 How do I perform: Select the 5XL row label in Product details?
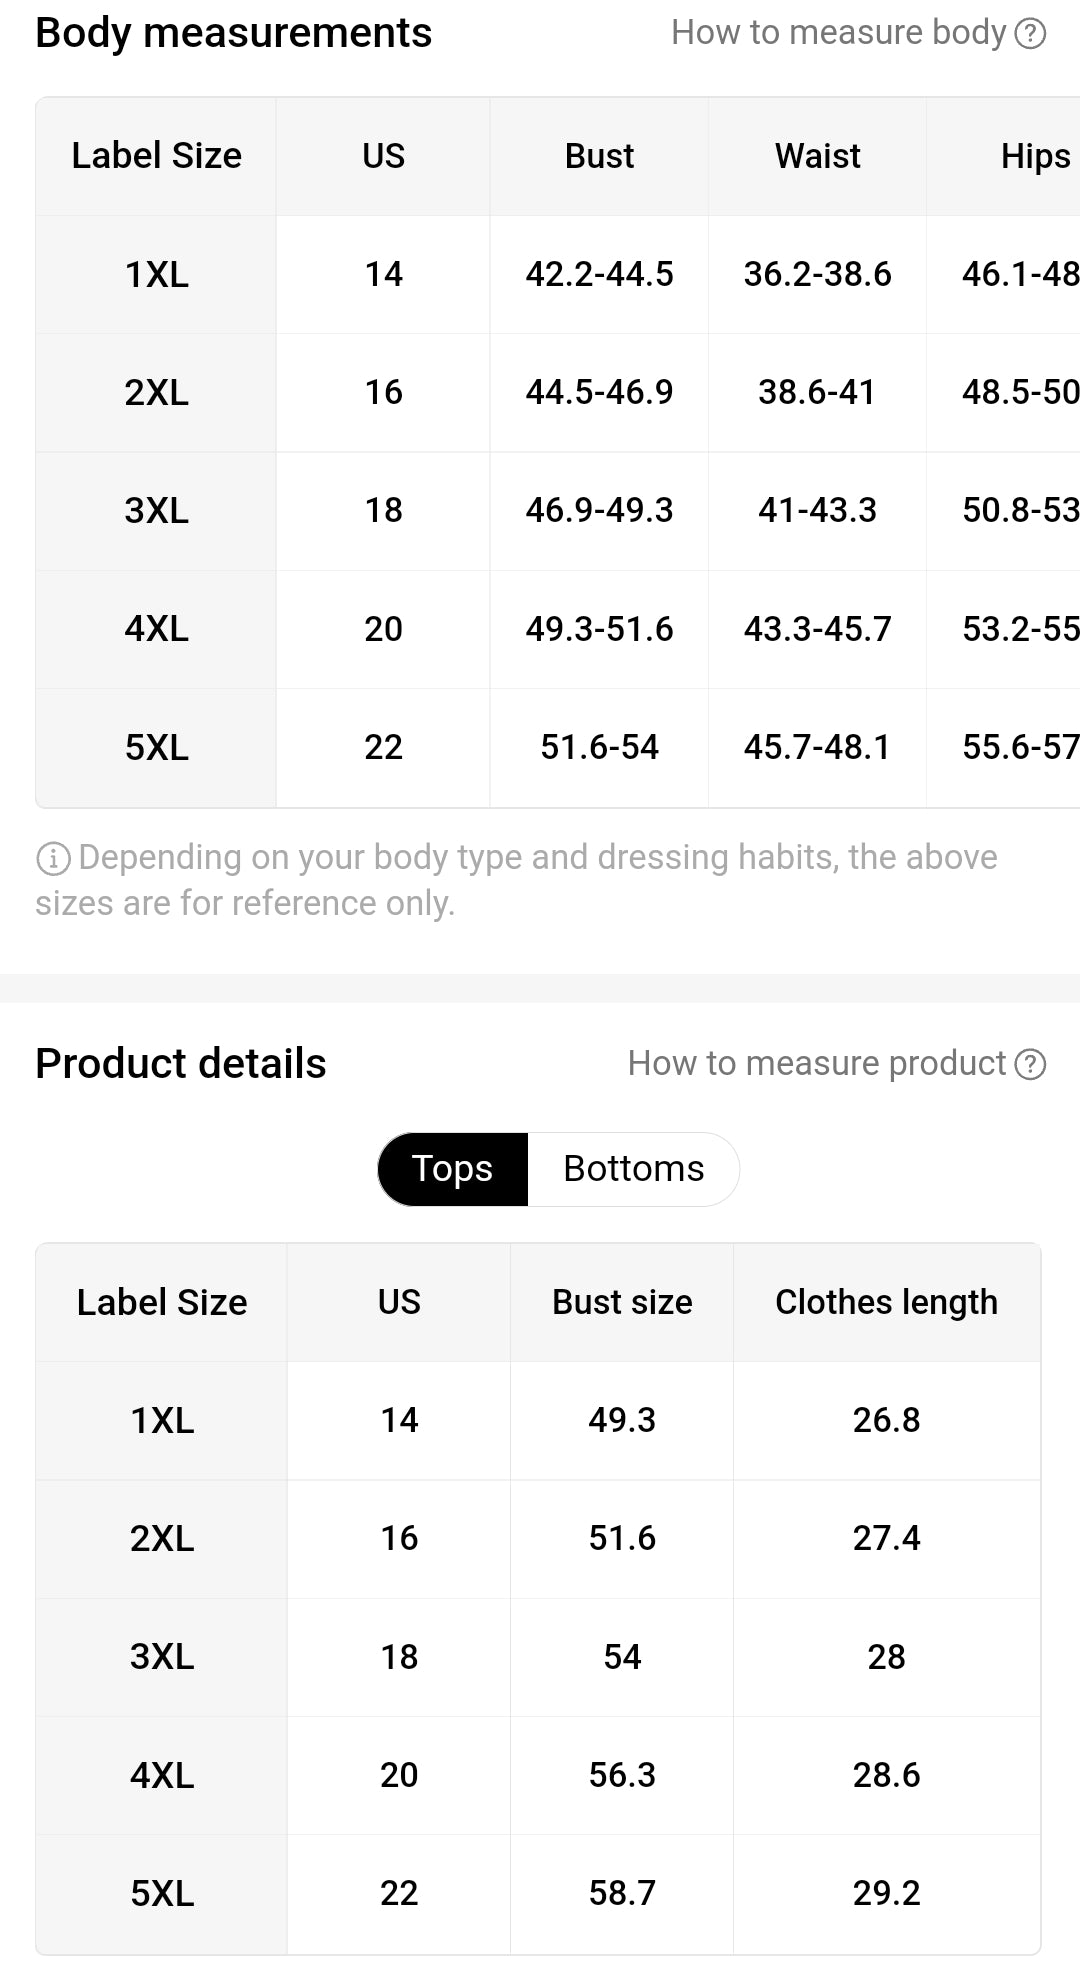coord(162,1893)
